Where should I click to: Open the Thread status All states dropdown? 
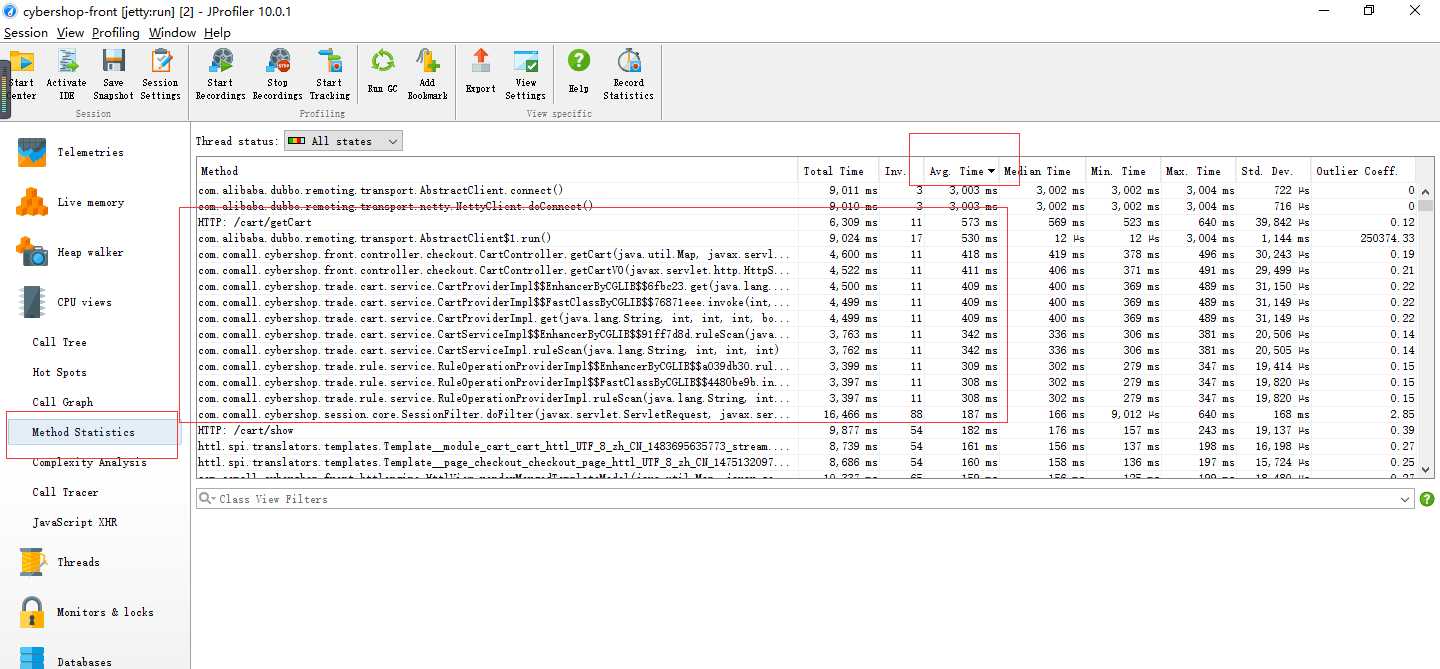343,141
